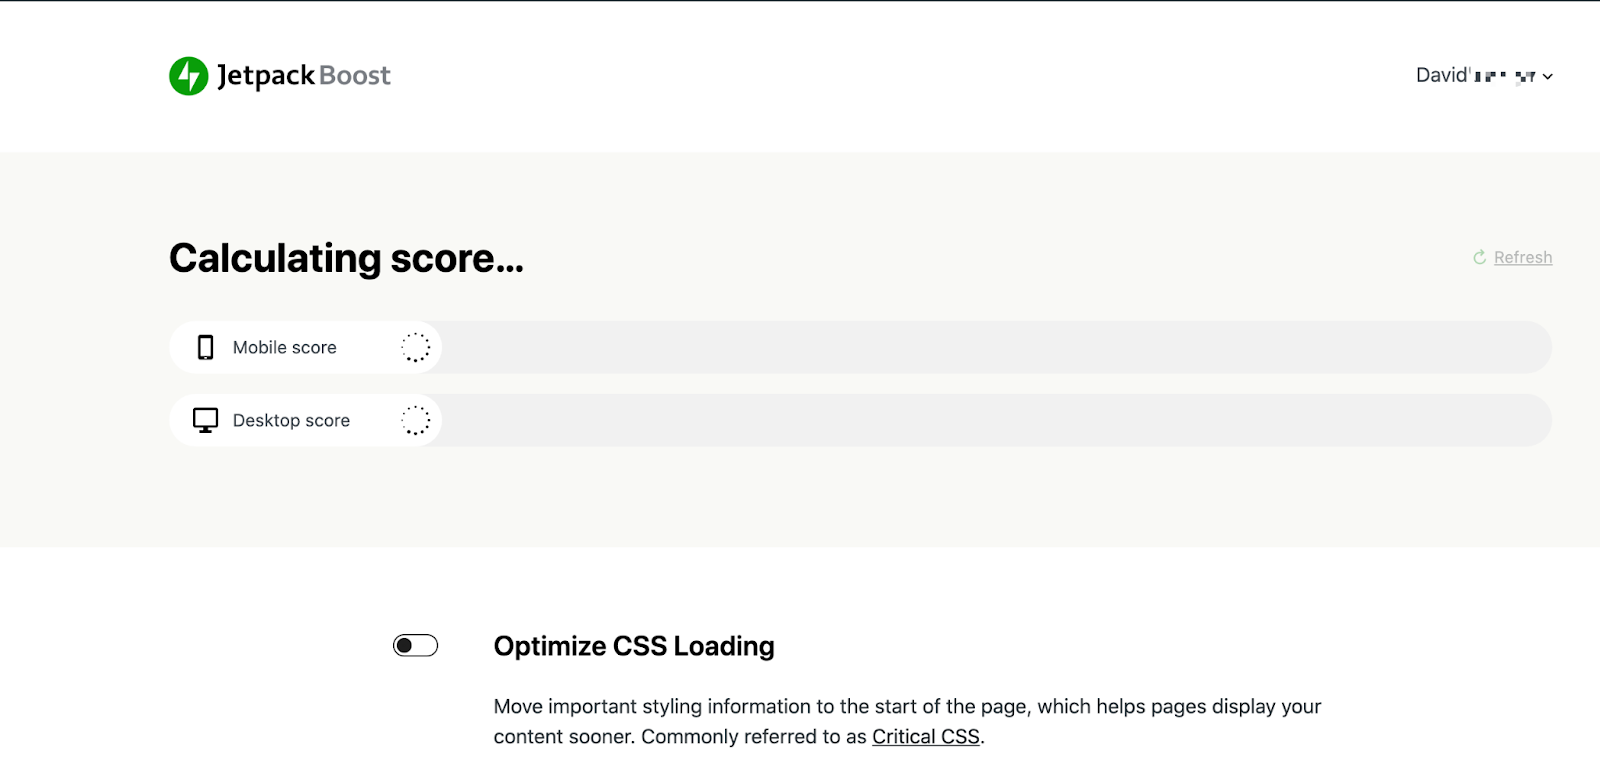1600x784 pixels.
Task: Open the Critical CSS link
Action: click(x=926, y=737)
